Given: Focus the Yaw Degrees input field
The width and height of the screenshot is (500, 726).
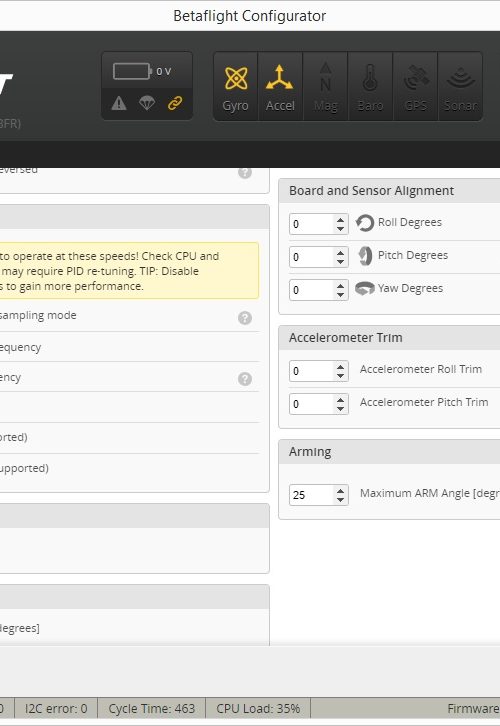Looking at the screenshot, I should click(319, 290).
